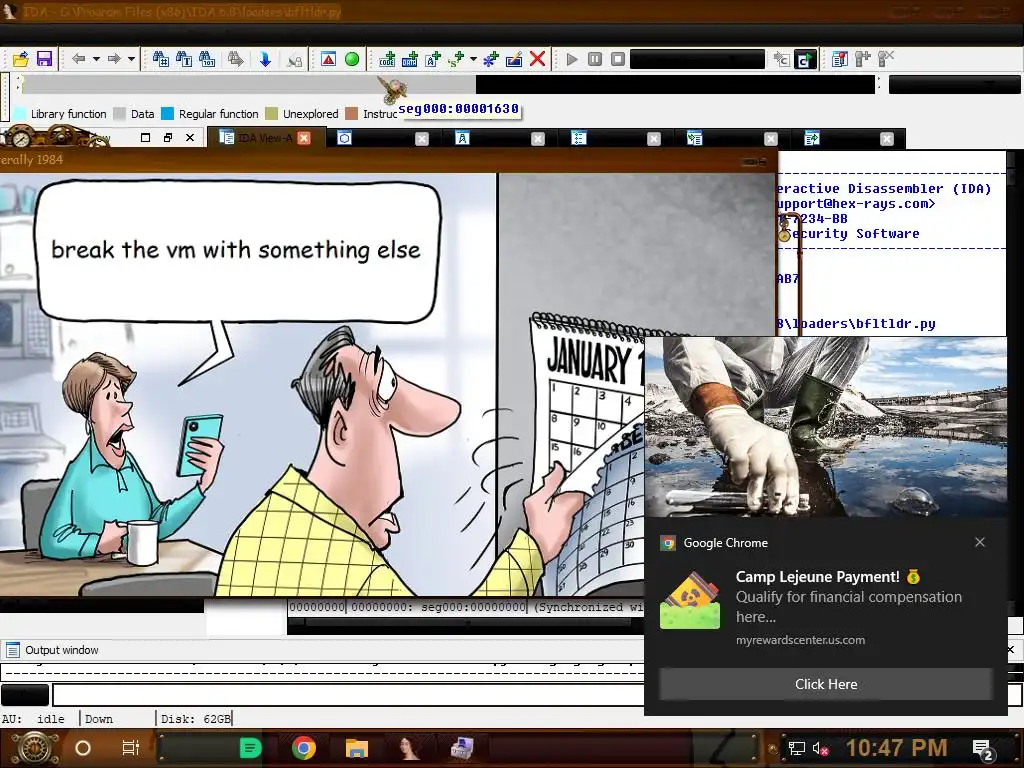This screenshot has width=1024, height=768.
Task: Terminate the process with the stop button
Action: tap(618, 59)
